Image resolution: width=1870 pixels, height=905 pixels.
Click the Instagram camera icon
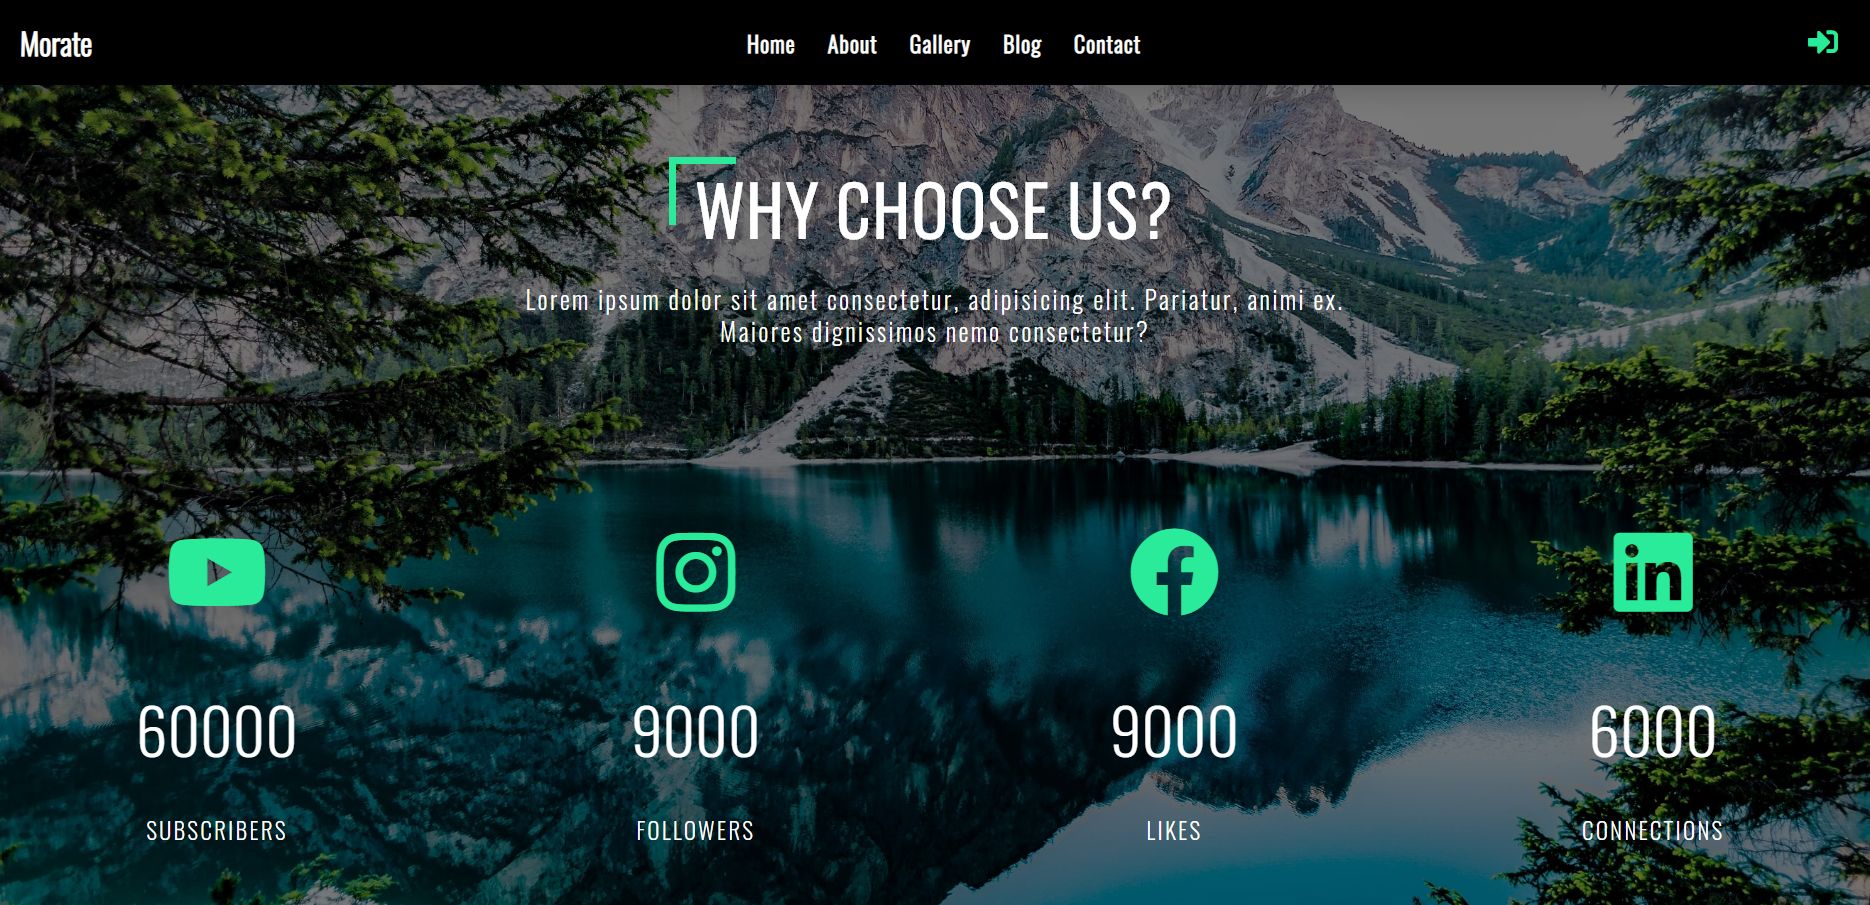pyautogui.click(x=696, y=572)
